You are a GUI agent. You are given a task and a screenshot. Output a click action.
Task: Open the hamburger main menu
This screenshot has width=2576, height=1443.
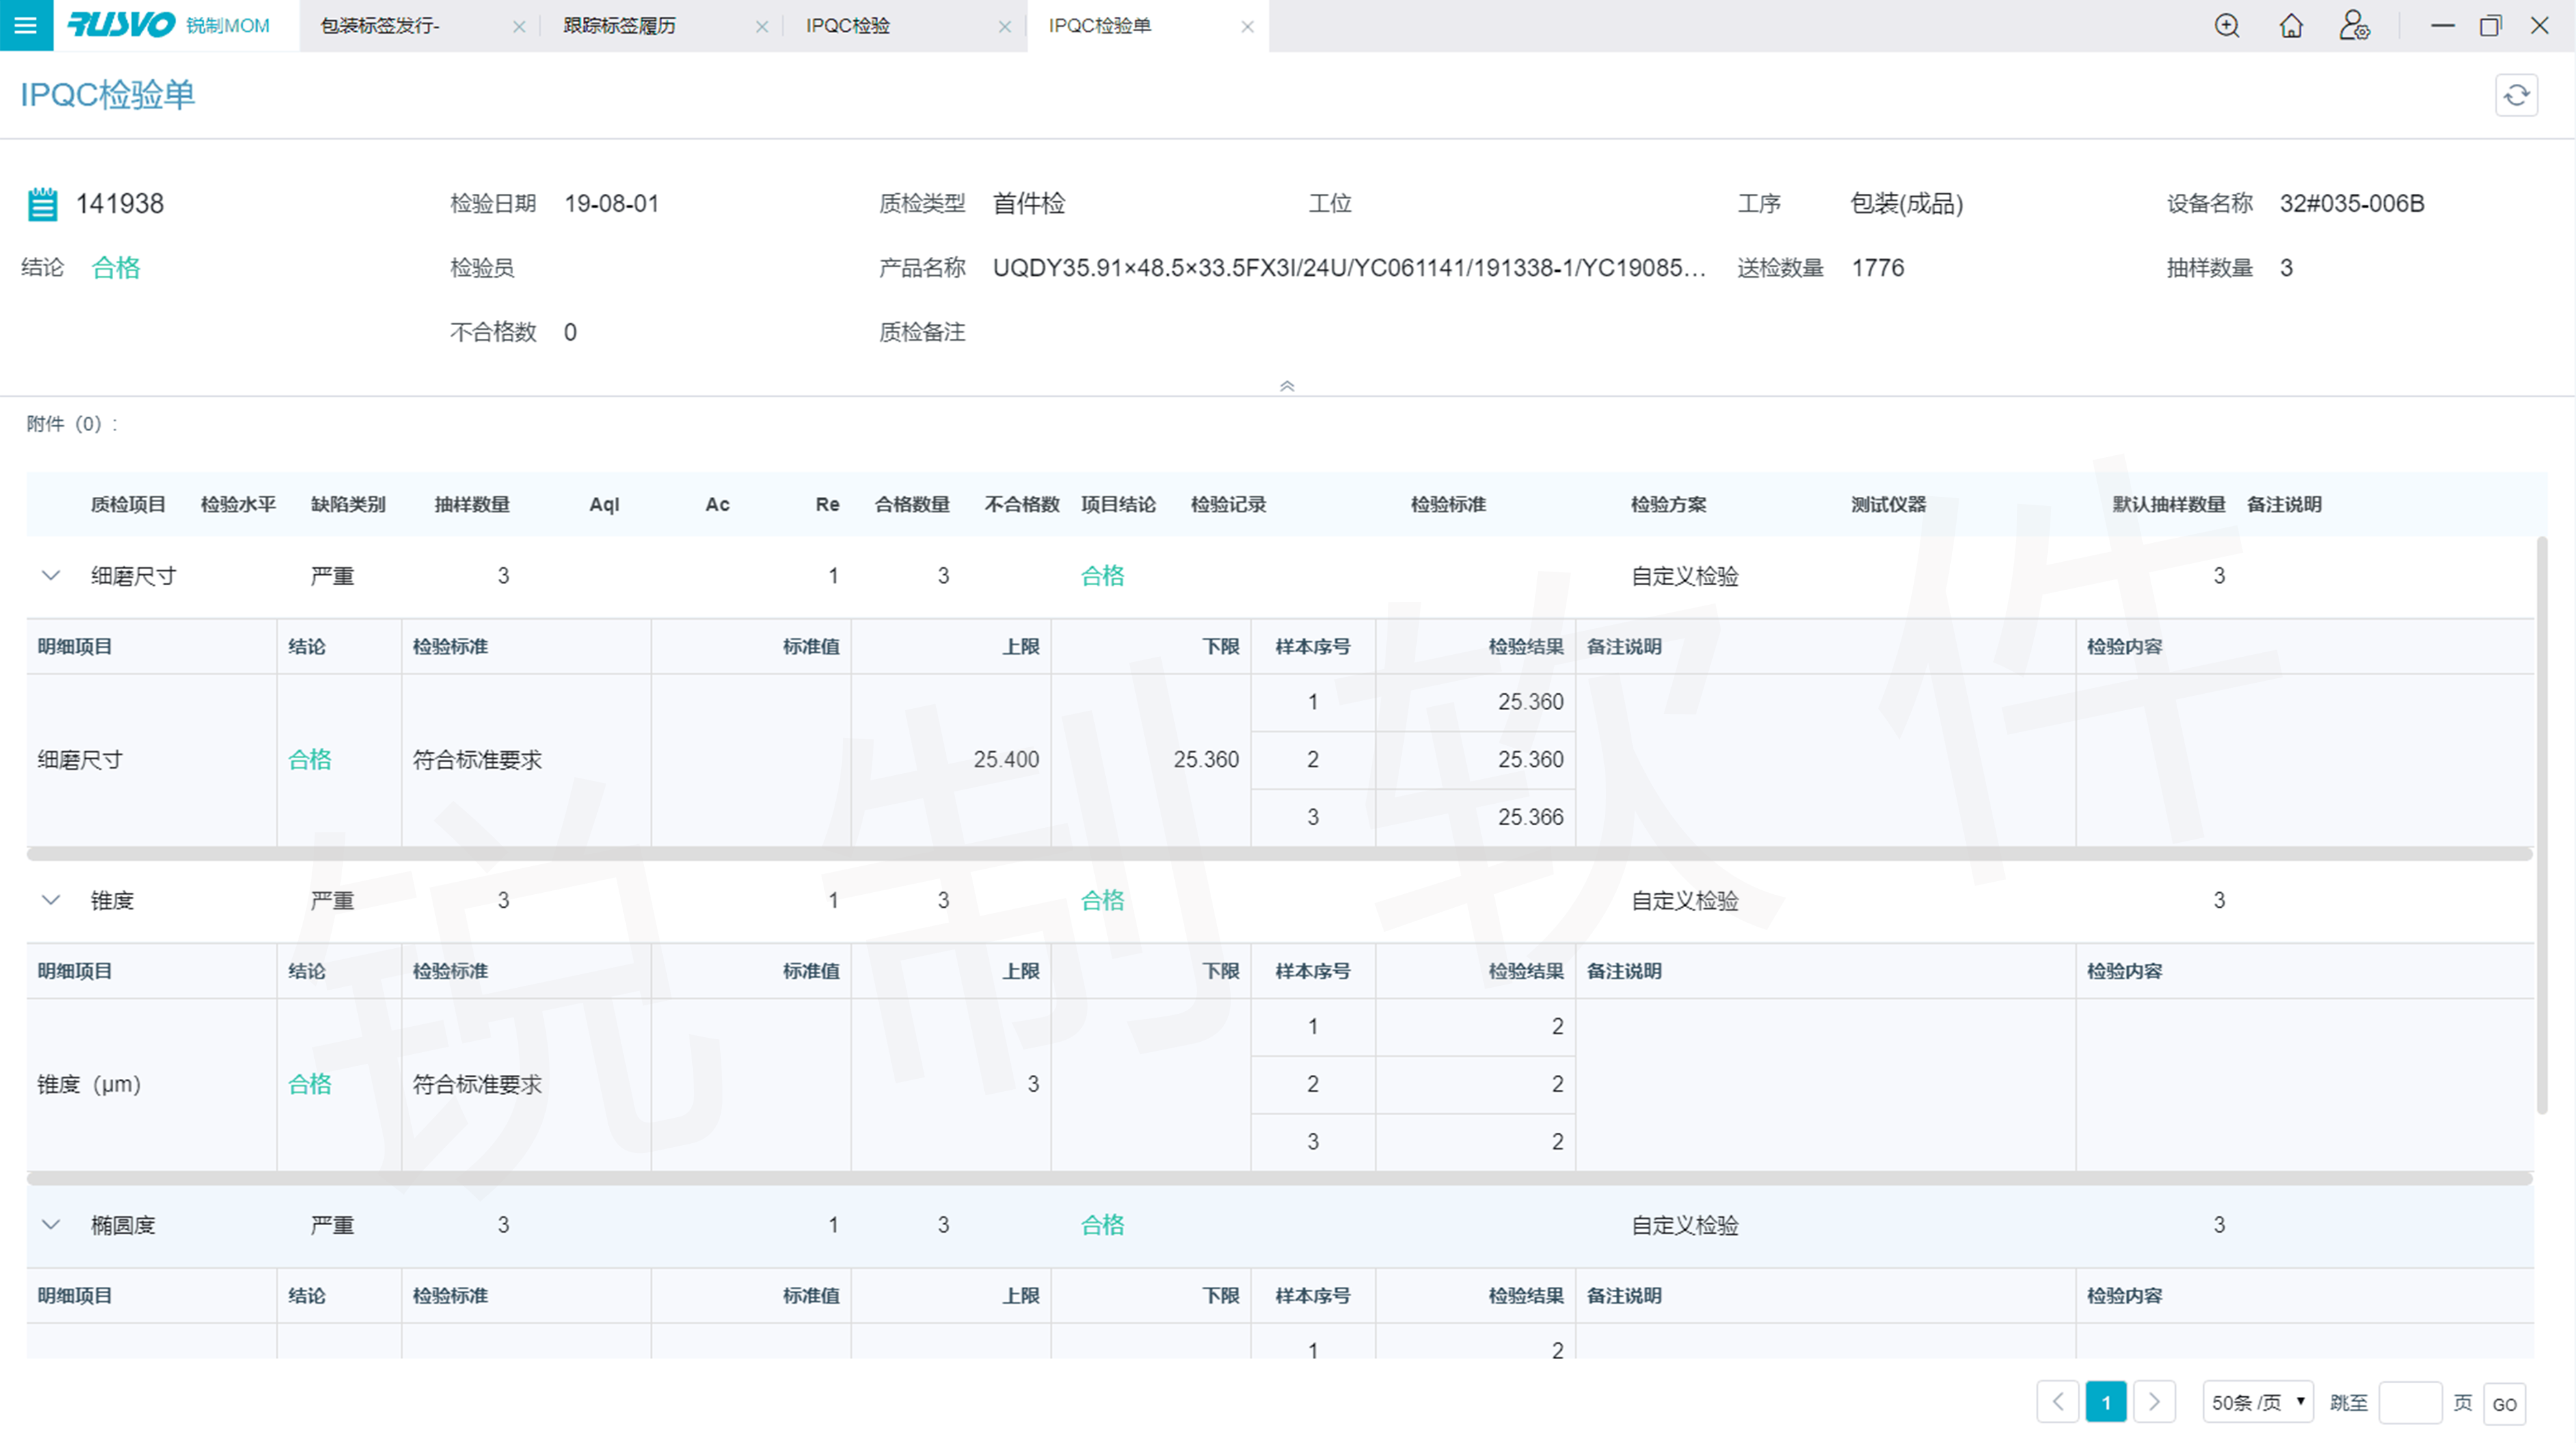pyautogui.click(x=26, y=26)
